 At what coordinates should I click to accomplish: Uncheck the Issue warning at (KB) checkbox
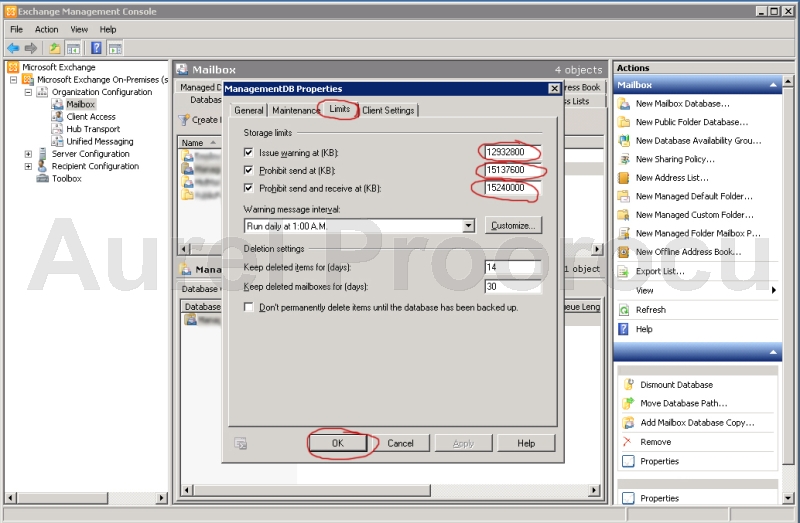[248, 153]
